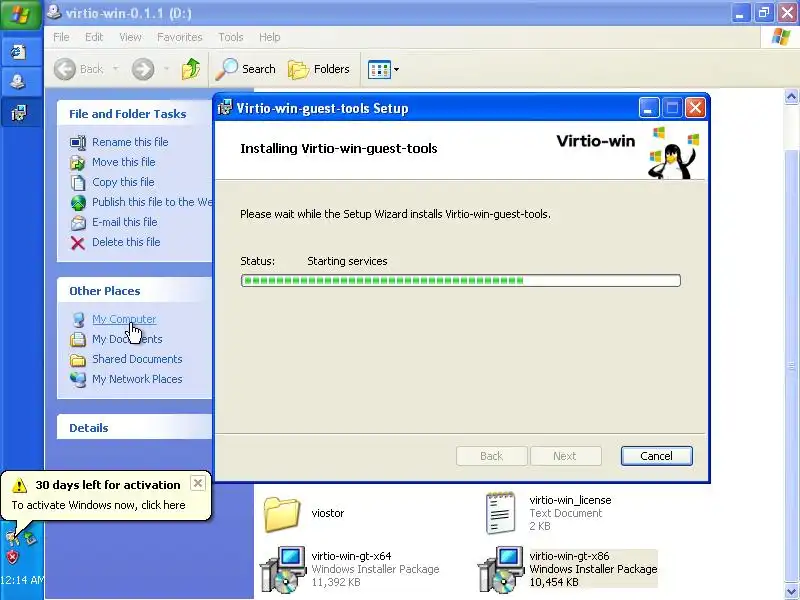Collapse the File and Folder Tasks header

point(135,114)
